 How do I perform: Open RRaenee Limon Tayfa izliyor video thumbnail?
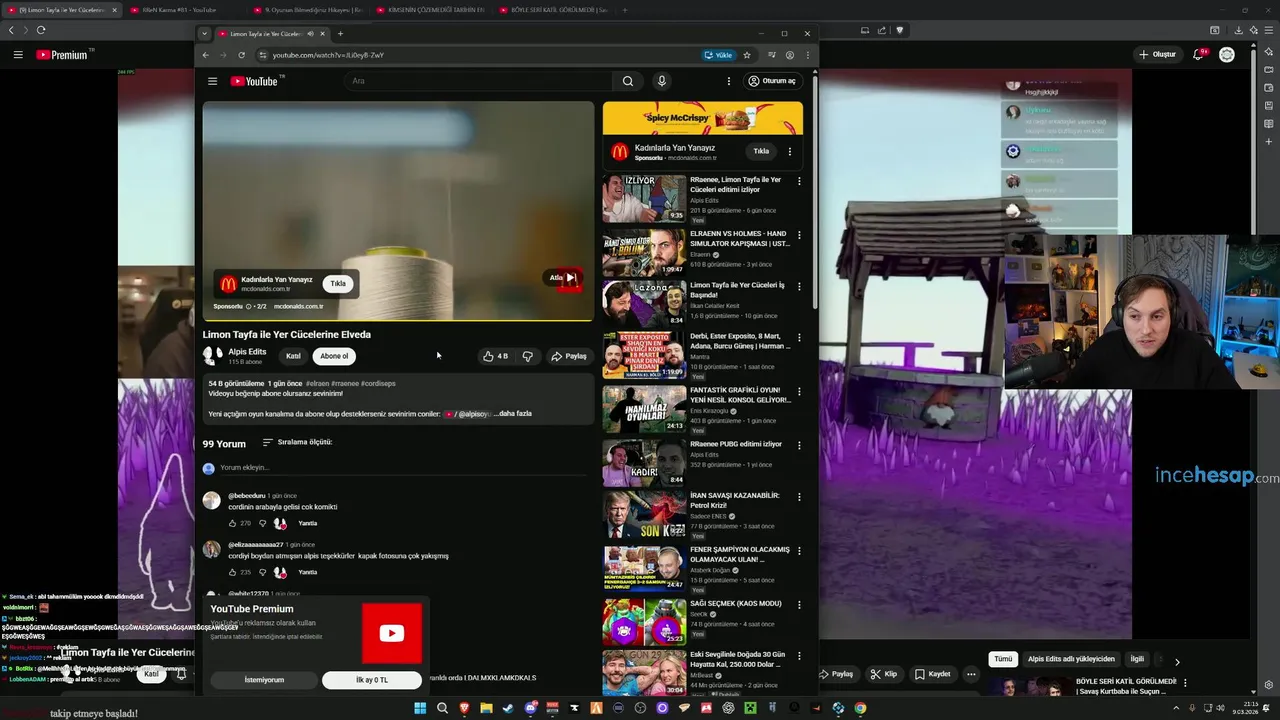click(644, 198)
